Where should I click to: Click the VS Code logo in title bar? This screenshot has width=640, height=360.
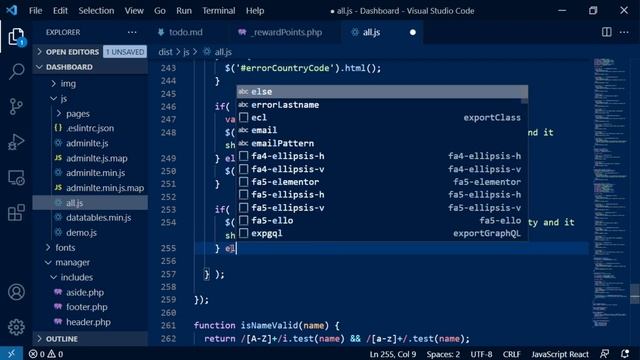[12, 10]
